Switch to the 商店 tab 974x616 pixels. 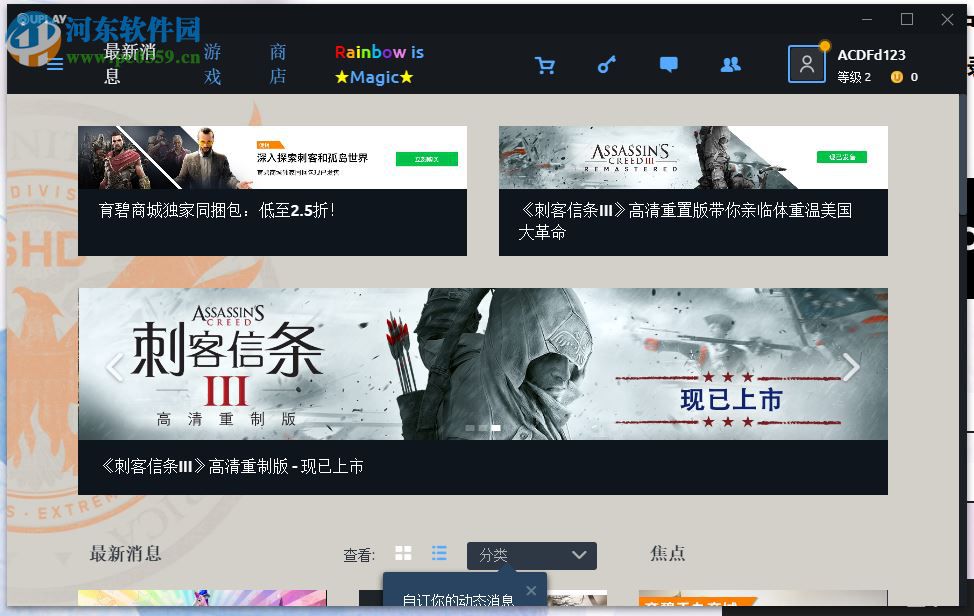tap(277, 64)
